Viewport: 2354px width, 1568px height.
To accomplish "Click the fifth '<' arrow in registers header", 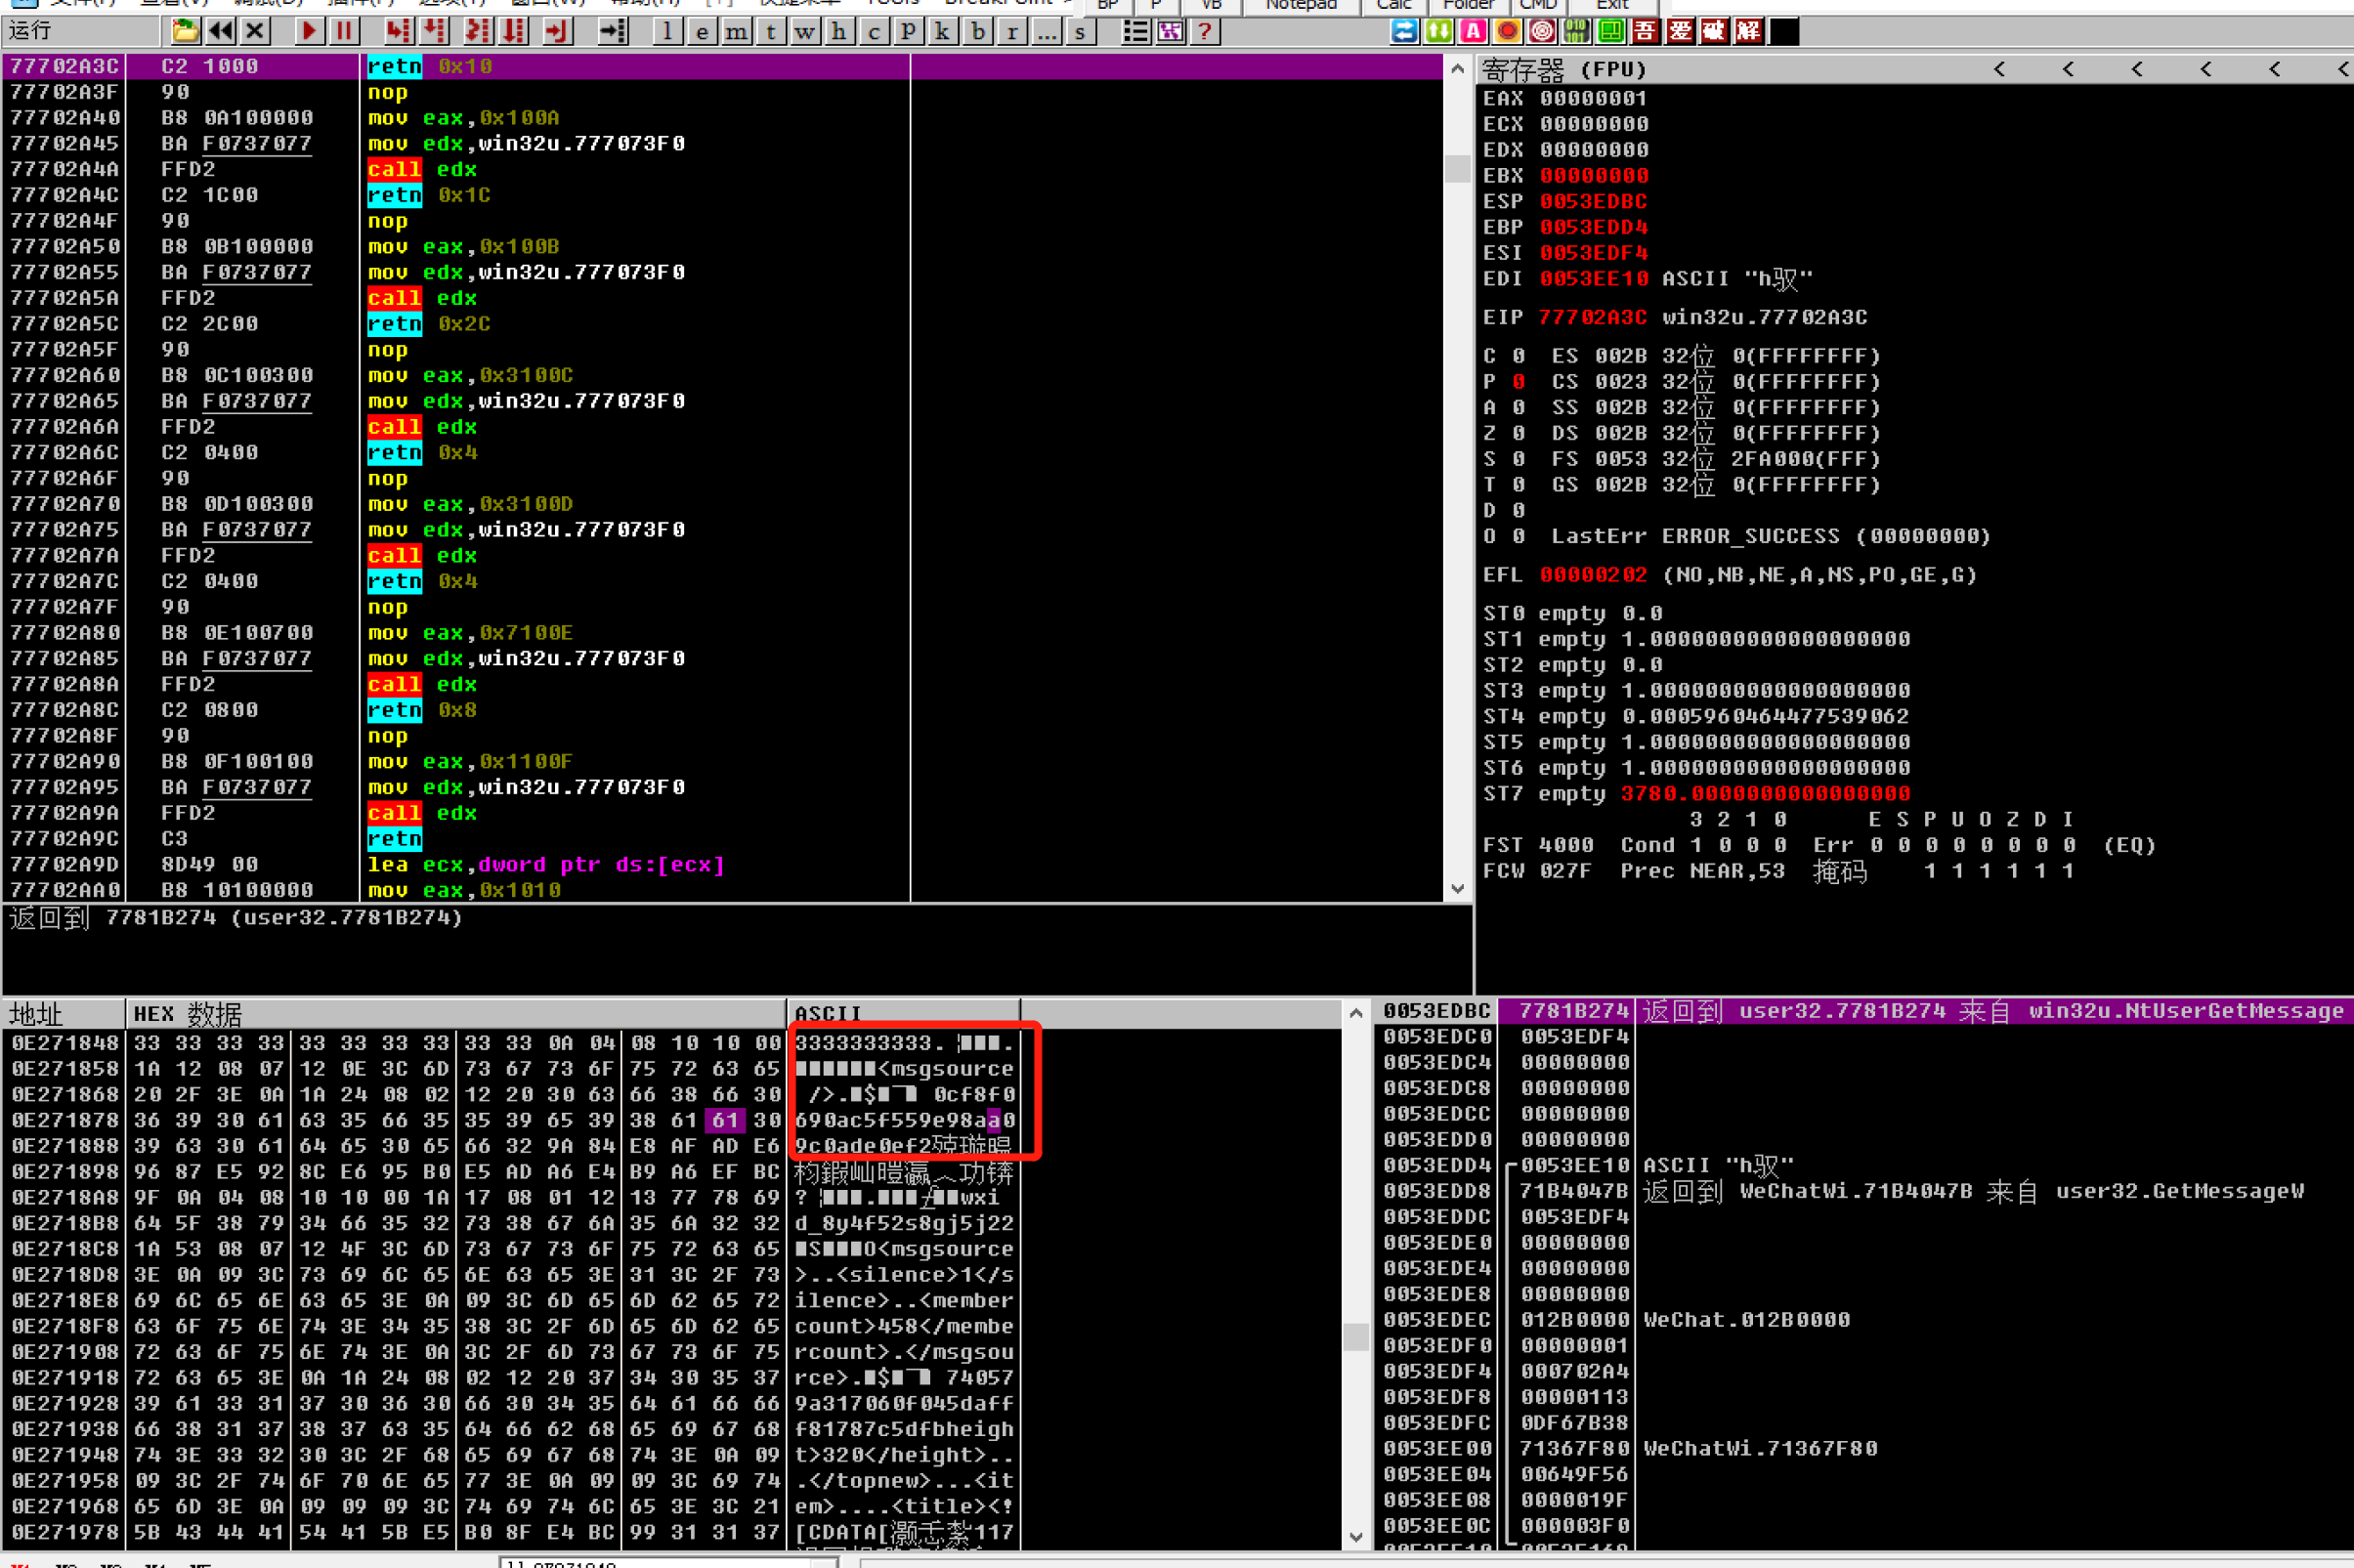I will (2275, 69).
